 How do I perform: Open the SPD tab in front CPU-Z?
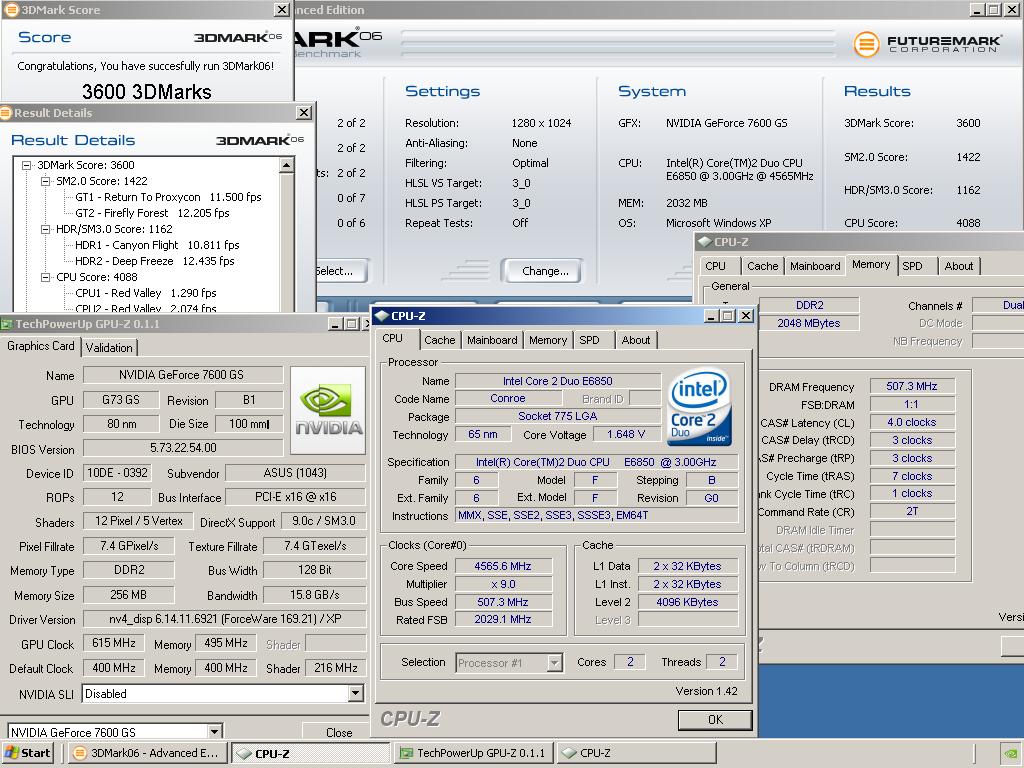click(589, 340)
